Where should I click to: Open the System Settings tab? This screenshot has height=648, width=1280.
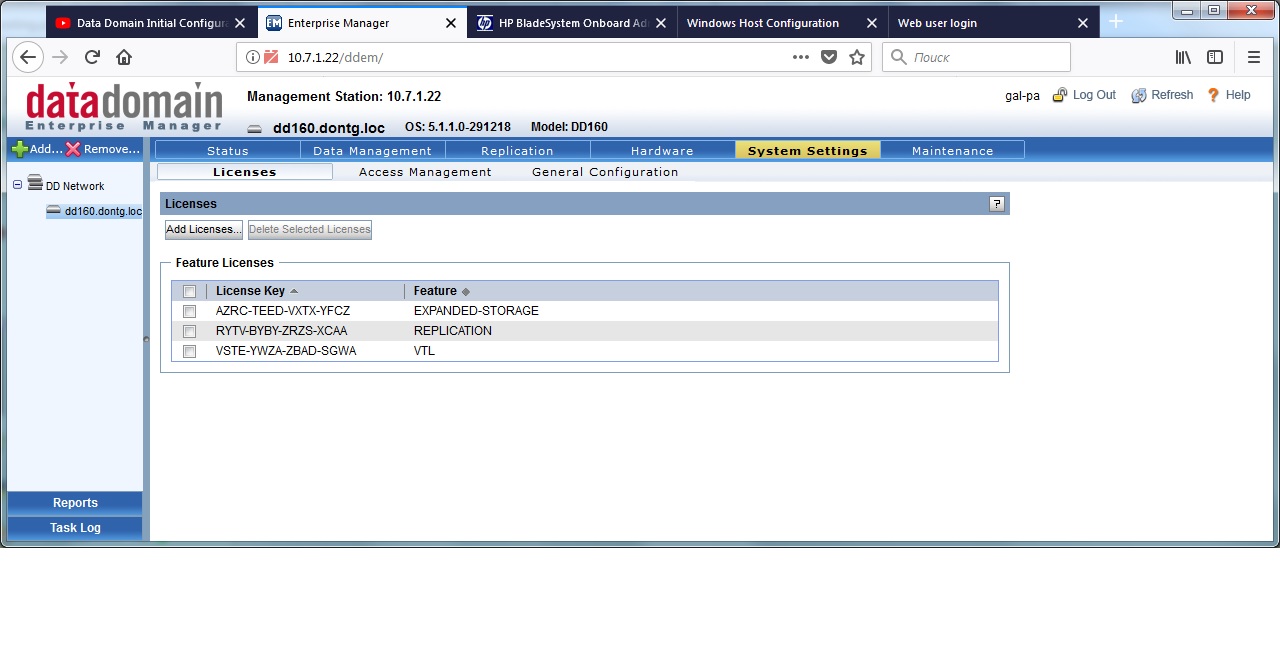pos(808,150)
